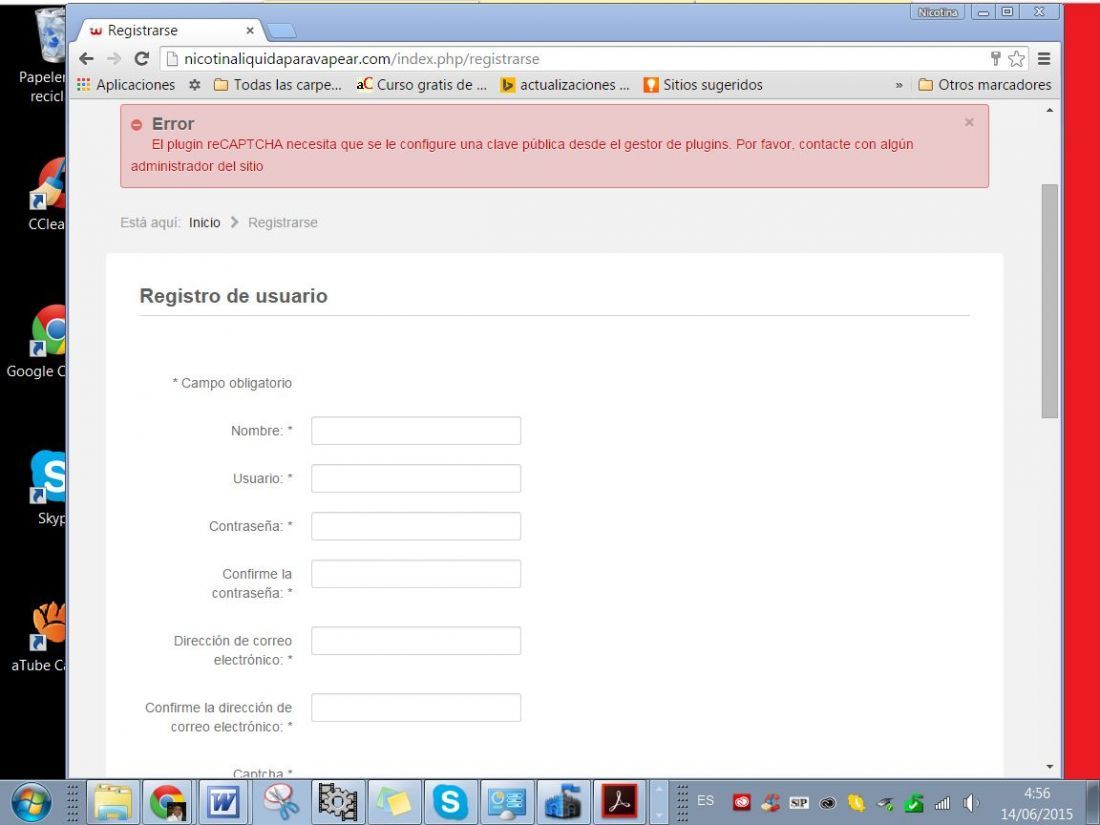1100x825 pixels.
Task: Click scroll up arrow of page
Action: click(1049, 111)
